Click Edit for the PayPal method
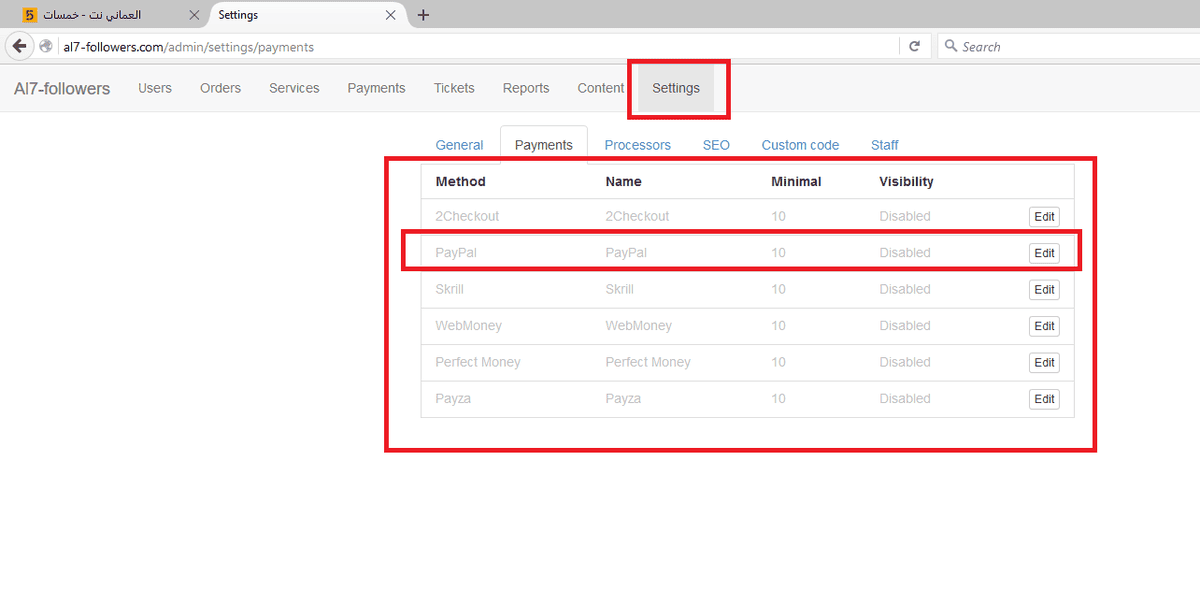Viewport: 1200px width, 591px height. 1044,253
